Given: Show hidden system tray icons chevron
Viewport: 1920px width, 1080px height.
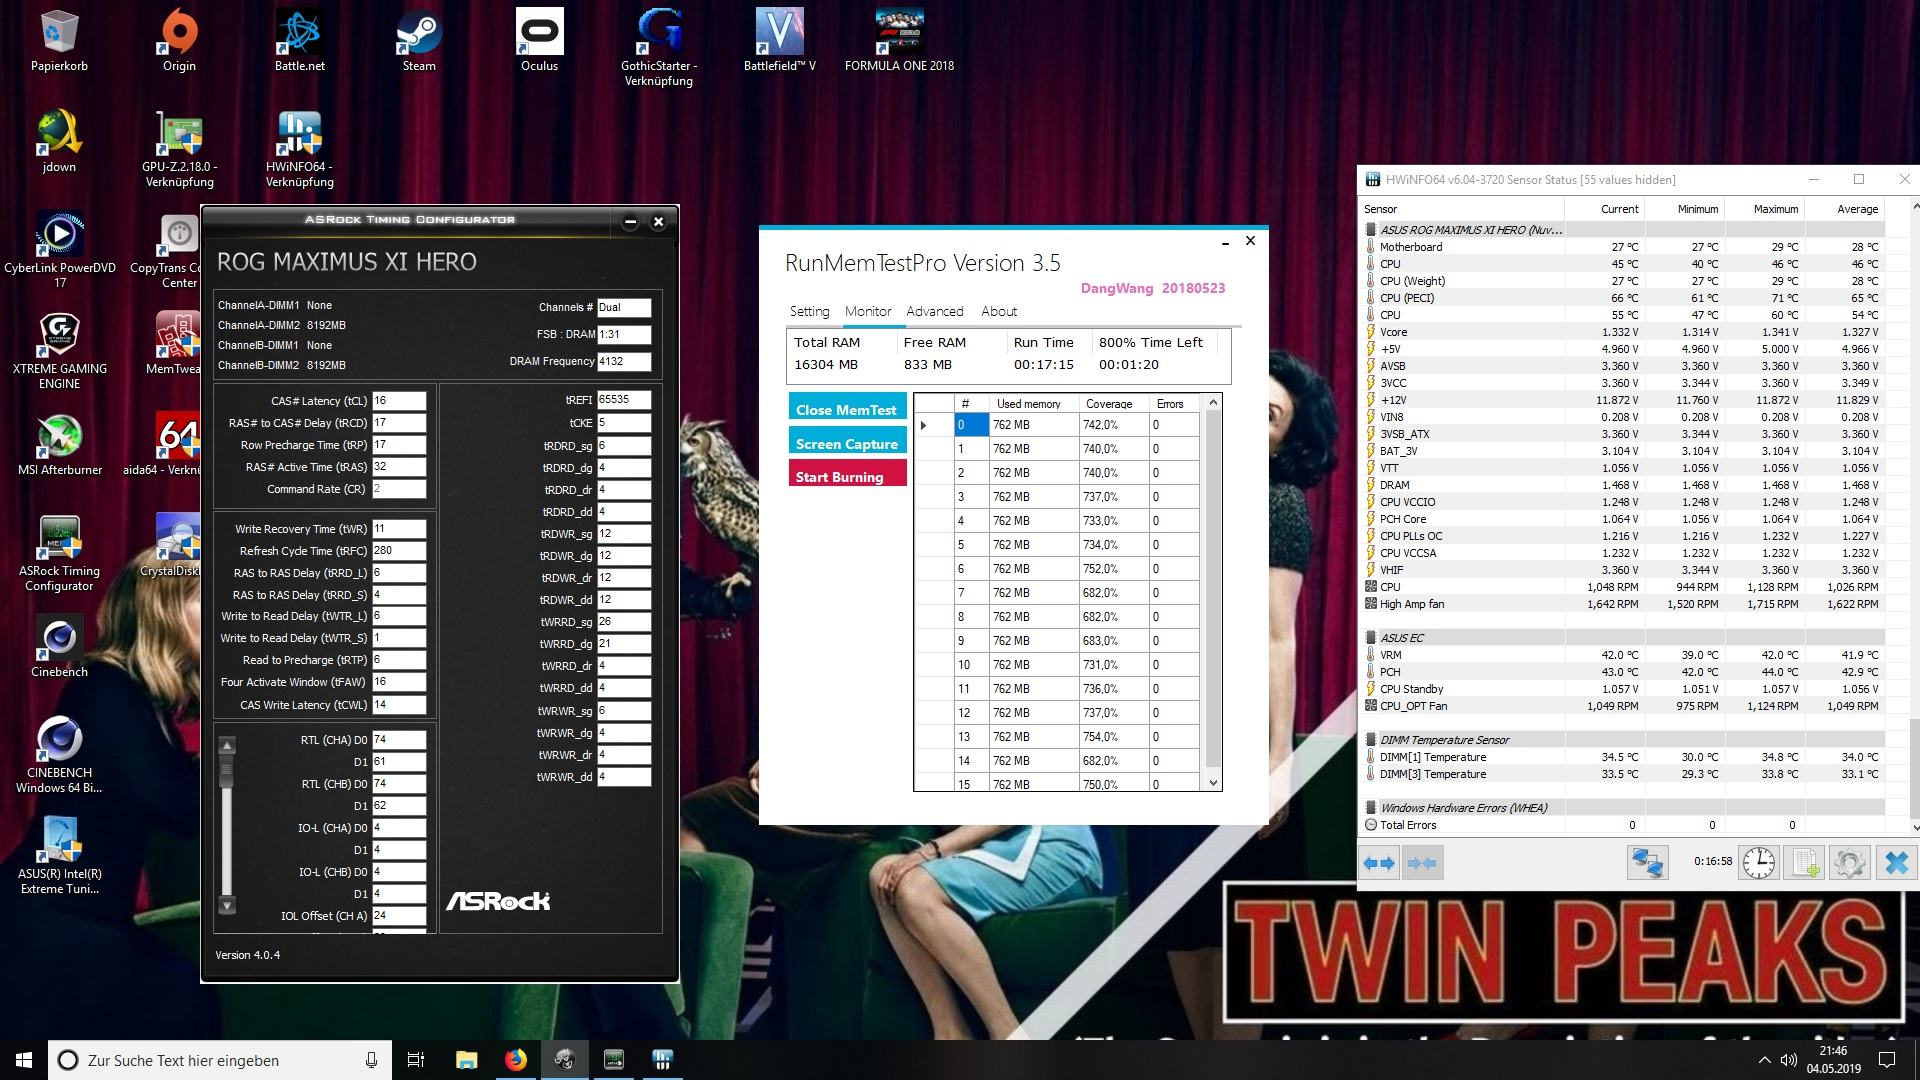Looking at the screenshot, I should [1764, 1060].
